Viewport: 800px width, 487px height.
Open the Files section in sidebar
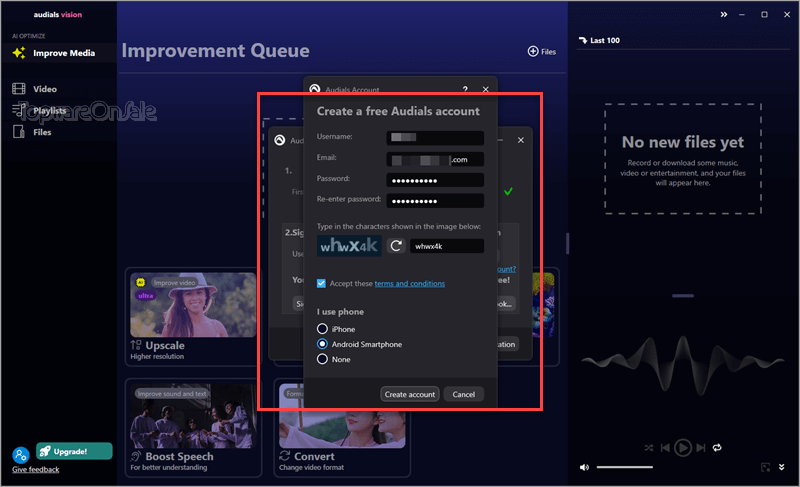pos(42,132)
